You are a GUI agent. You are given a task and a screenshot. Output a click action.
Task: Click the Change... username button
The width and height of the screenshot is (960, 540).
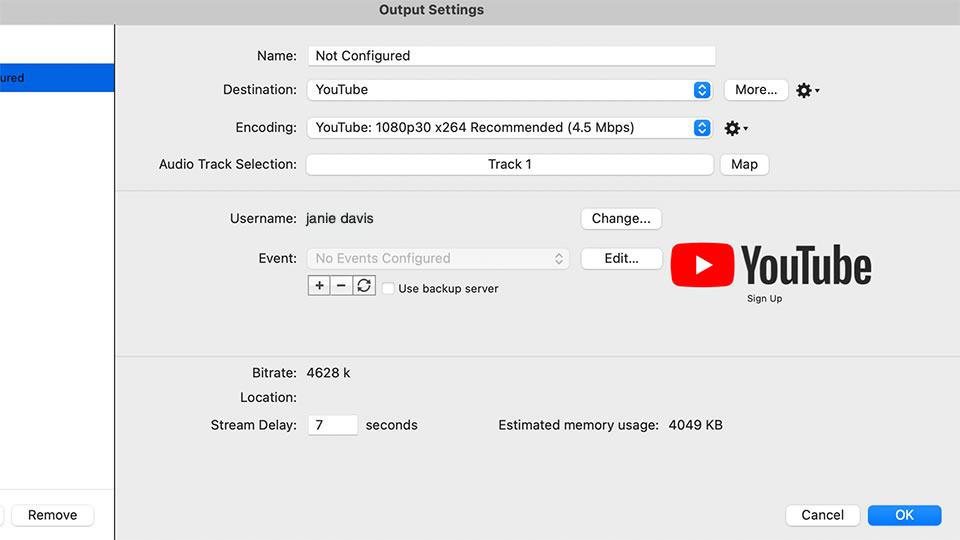(621, 219)
